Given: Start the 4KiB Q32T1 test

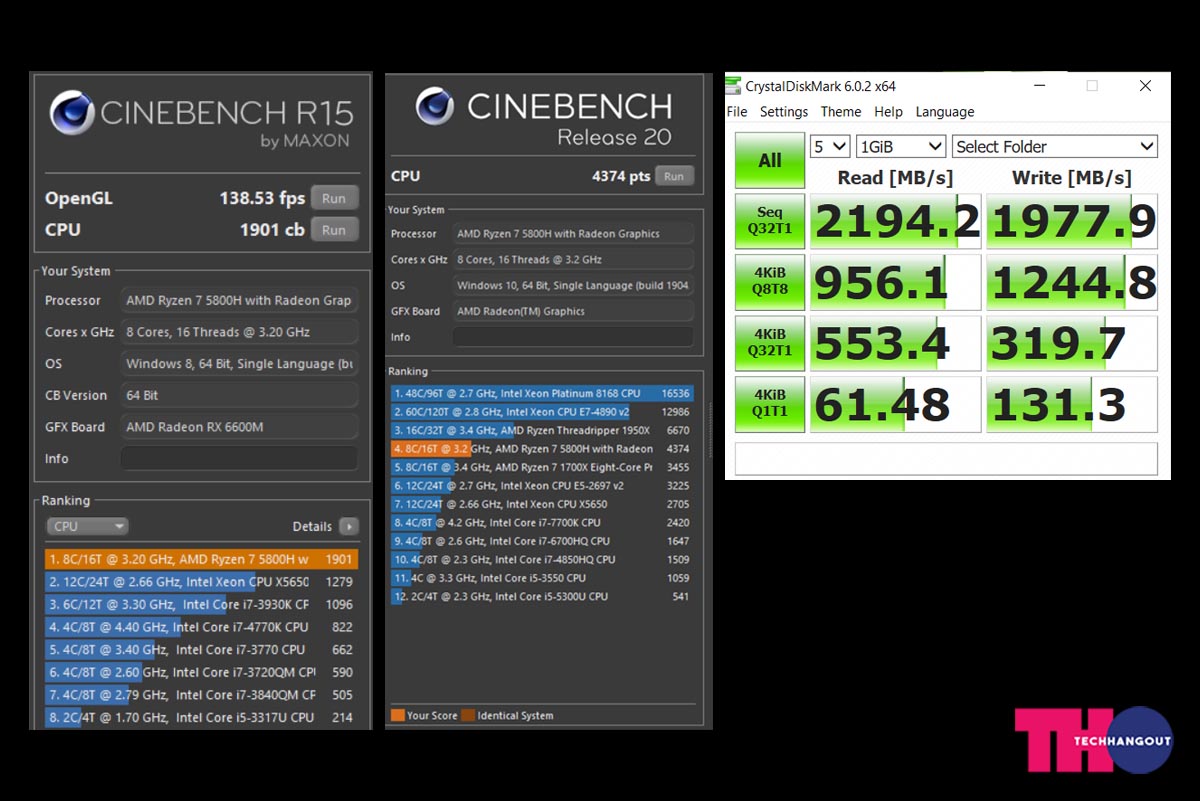Looking at the screenshot, I should point(770,343).
